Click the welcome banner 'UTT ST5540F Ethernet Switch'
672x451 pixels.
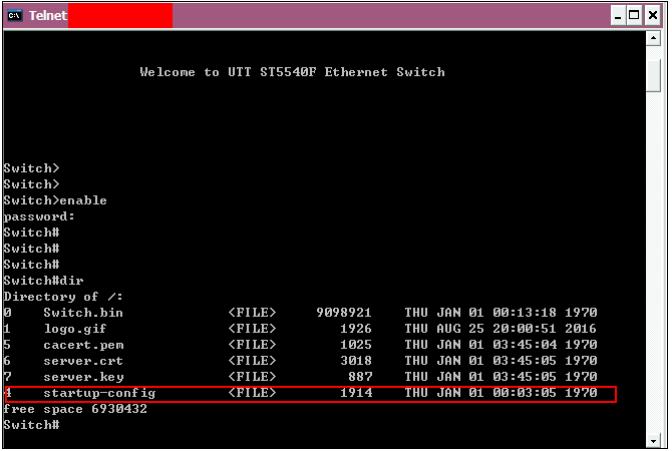click(x=336, y=72)
